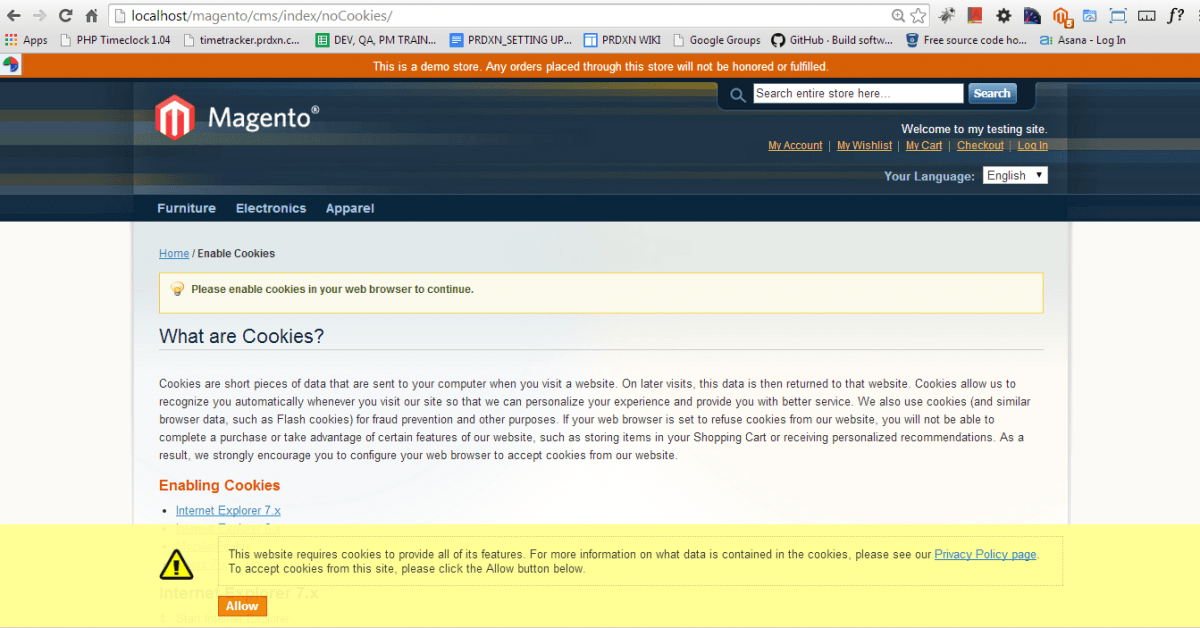Click the search magnifier icon in store header
The image size is (1200, 628).
click(x=738, y=95)
